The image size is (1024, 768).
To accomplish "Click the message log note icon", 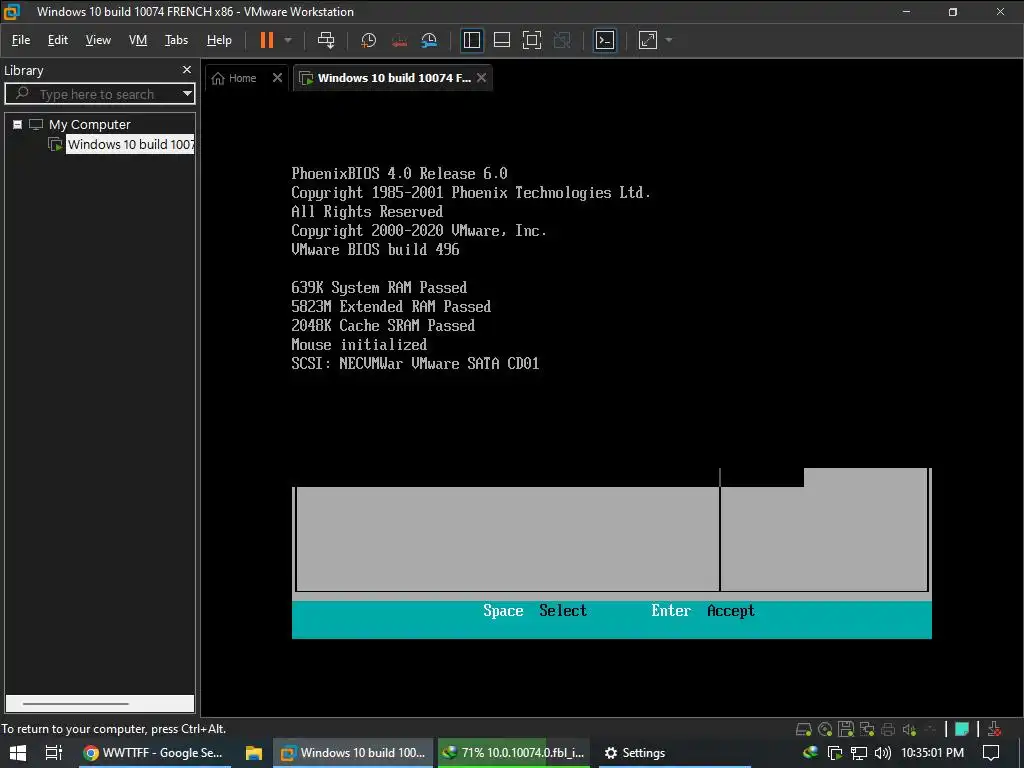I will (961, 729).
